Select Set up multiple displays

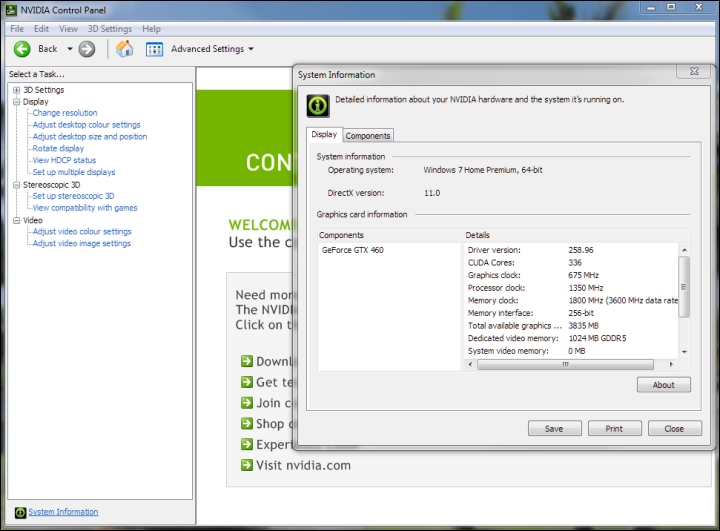point(73,172)
